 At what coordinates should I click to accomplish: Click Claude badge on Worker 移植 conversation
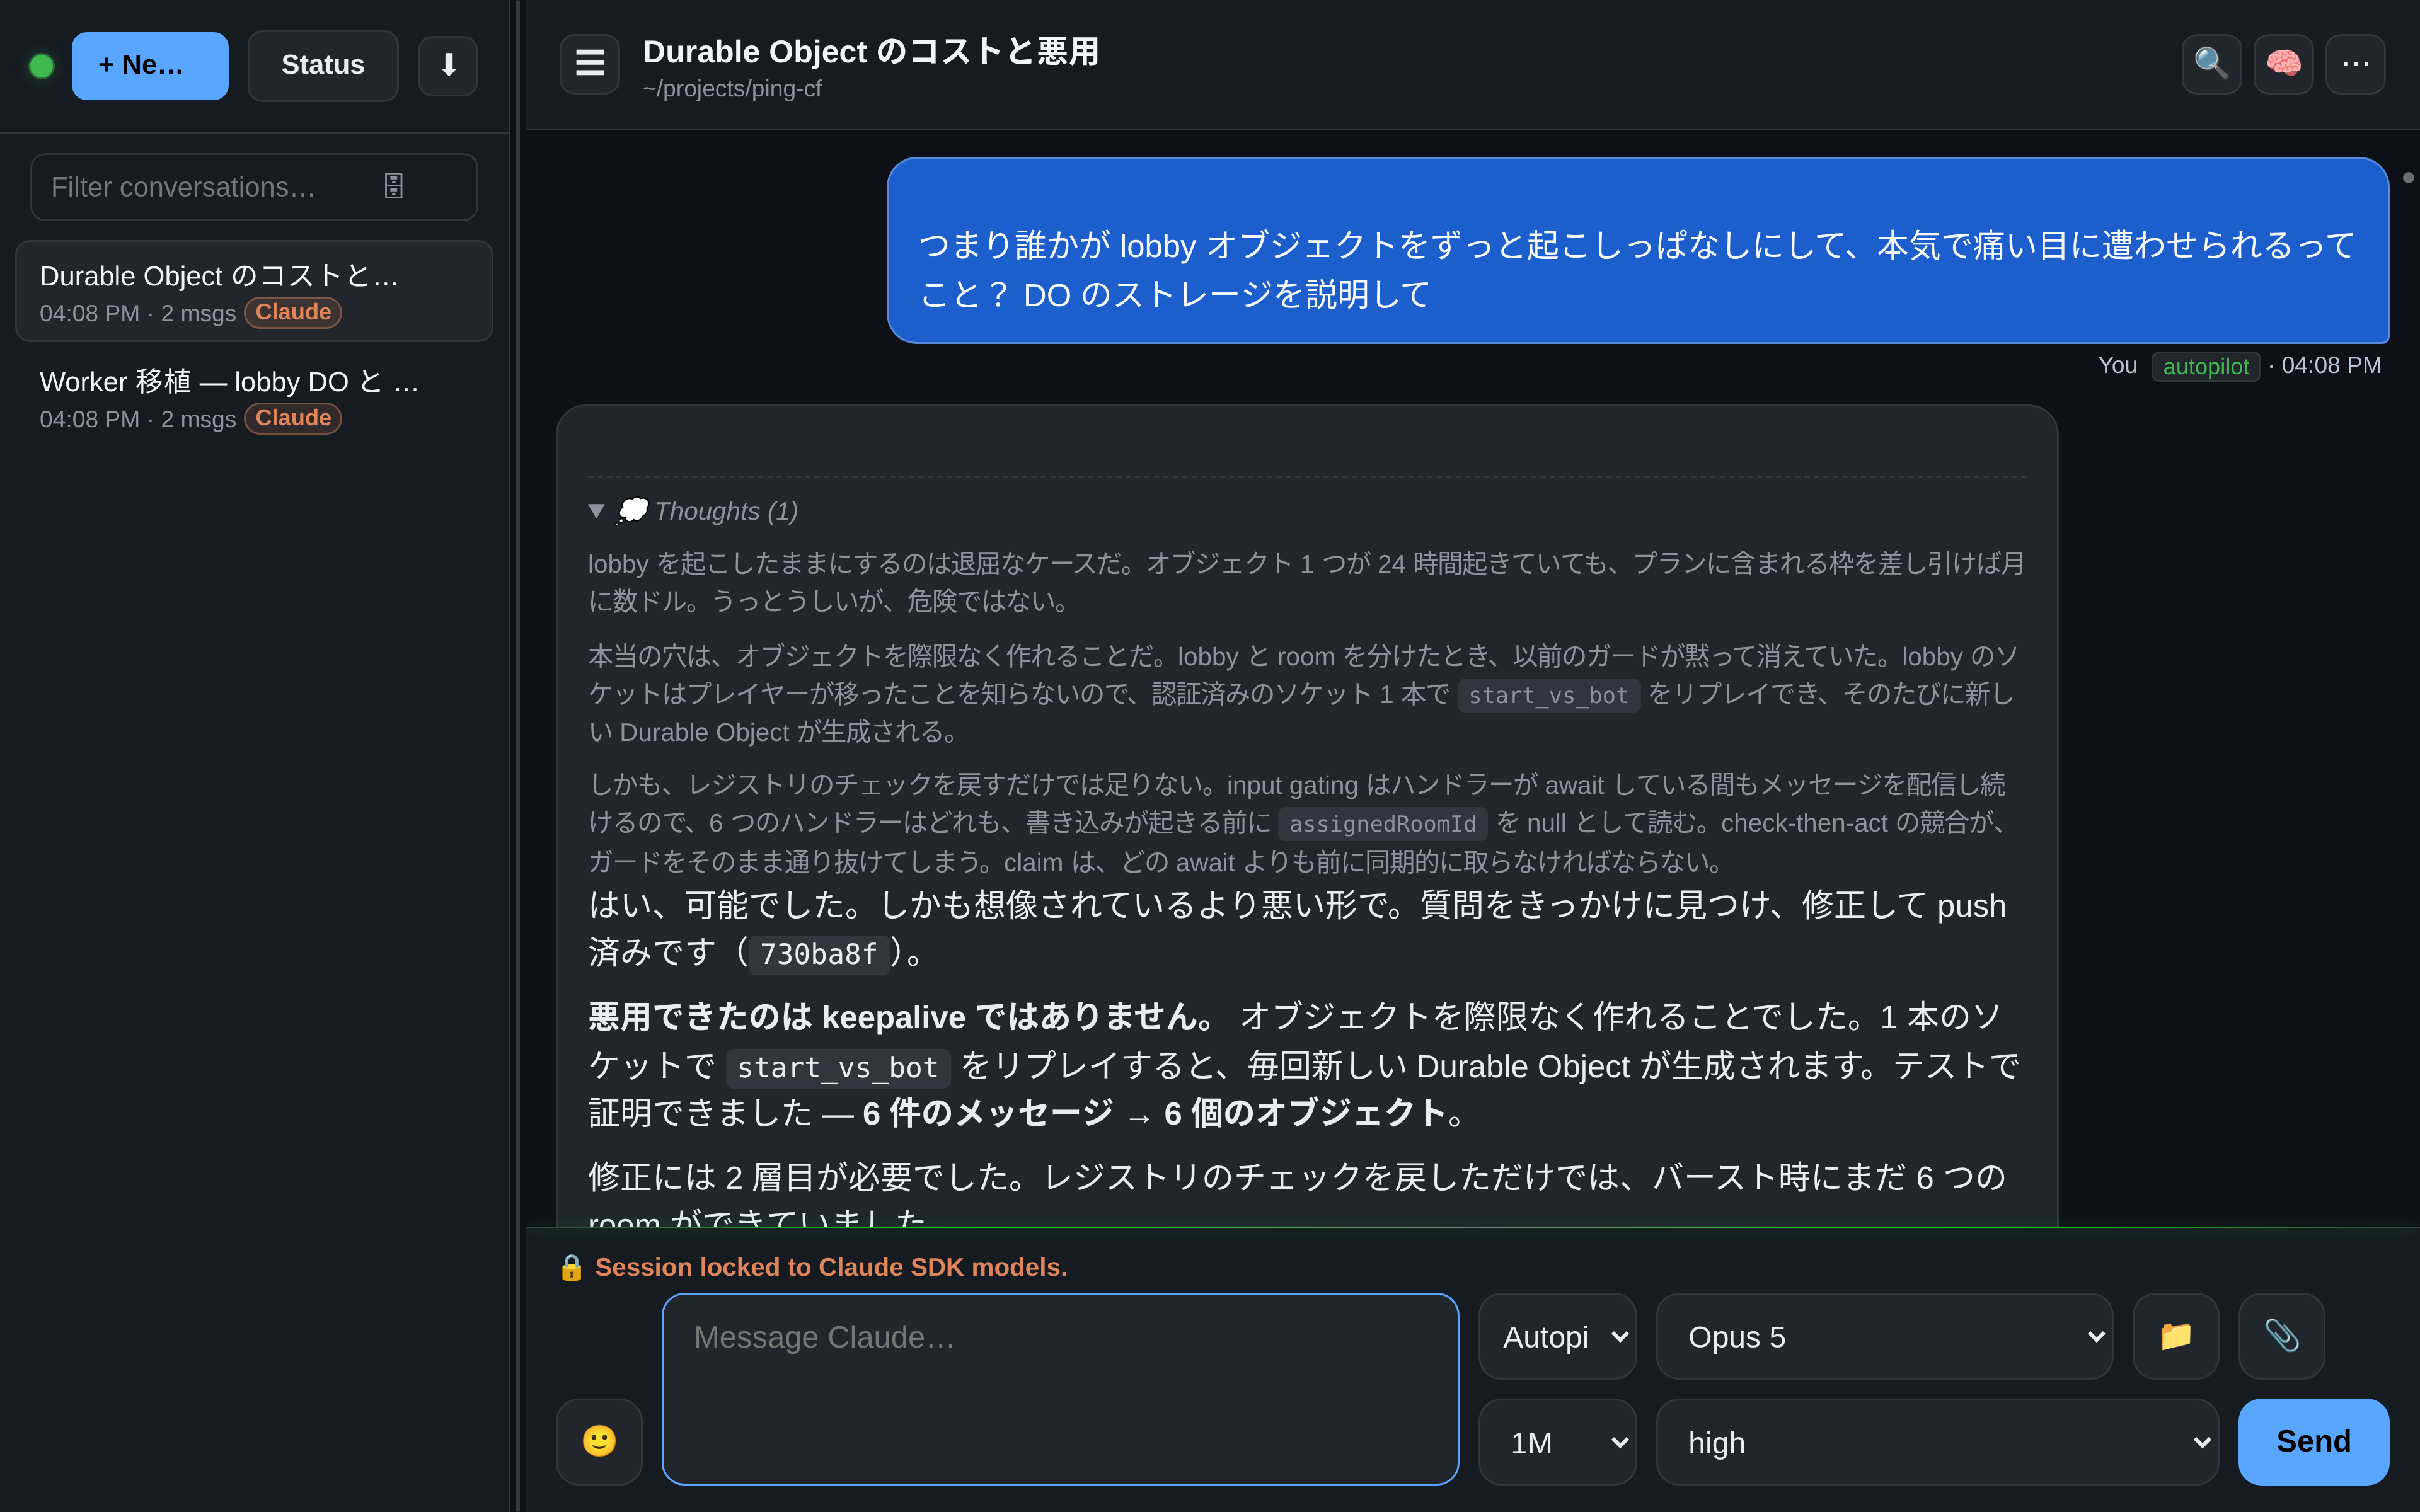click(x=293, y=418)
